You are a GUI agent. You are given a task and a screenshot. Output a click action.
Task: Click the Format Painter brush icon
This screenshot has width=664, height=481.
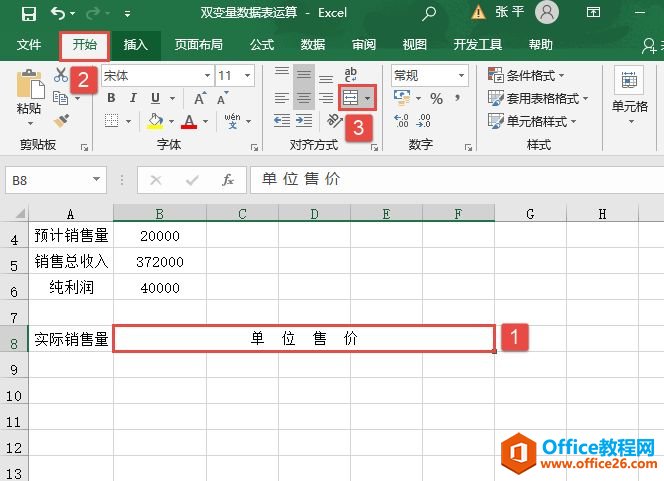click(x=61, y=120)
